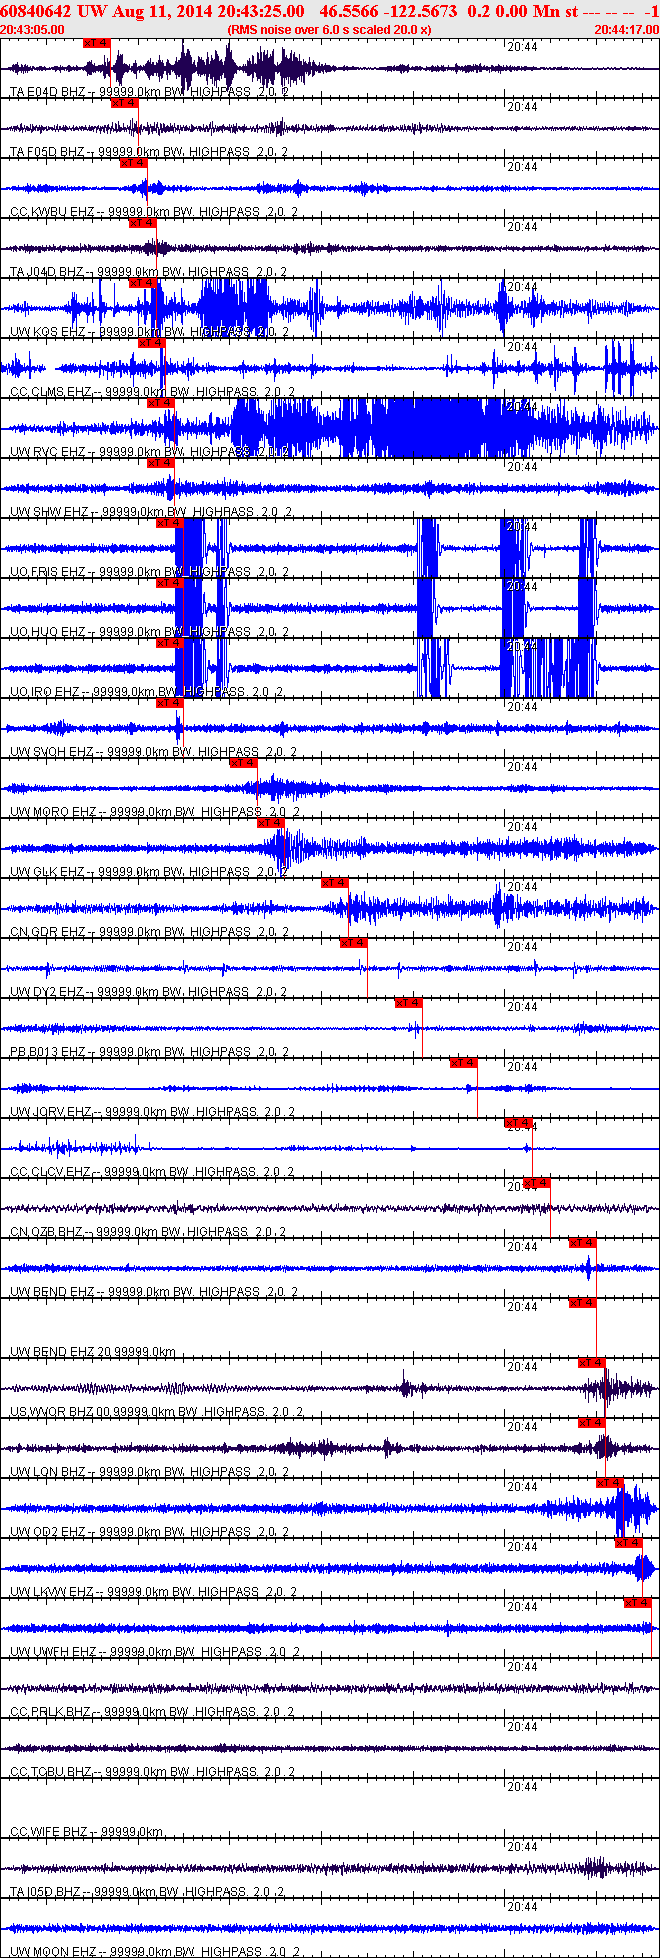The image size is (660, 1958).
Task: Click the red pick marker on the PB B013 trace
Action: [408, 1003]
